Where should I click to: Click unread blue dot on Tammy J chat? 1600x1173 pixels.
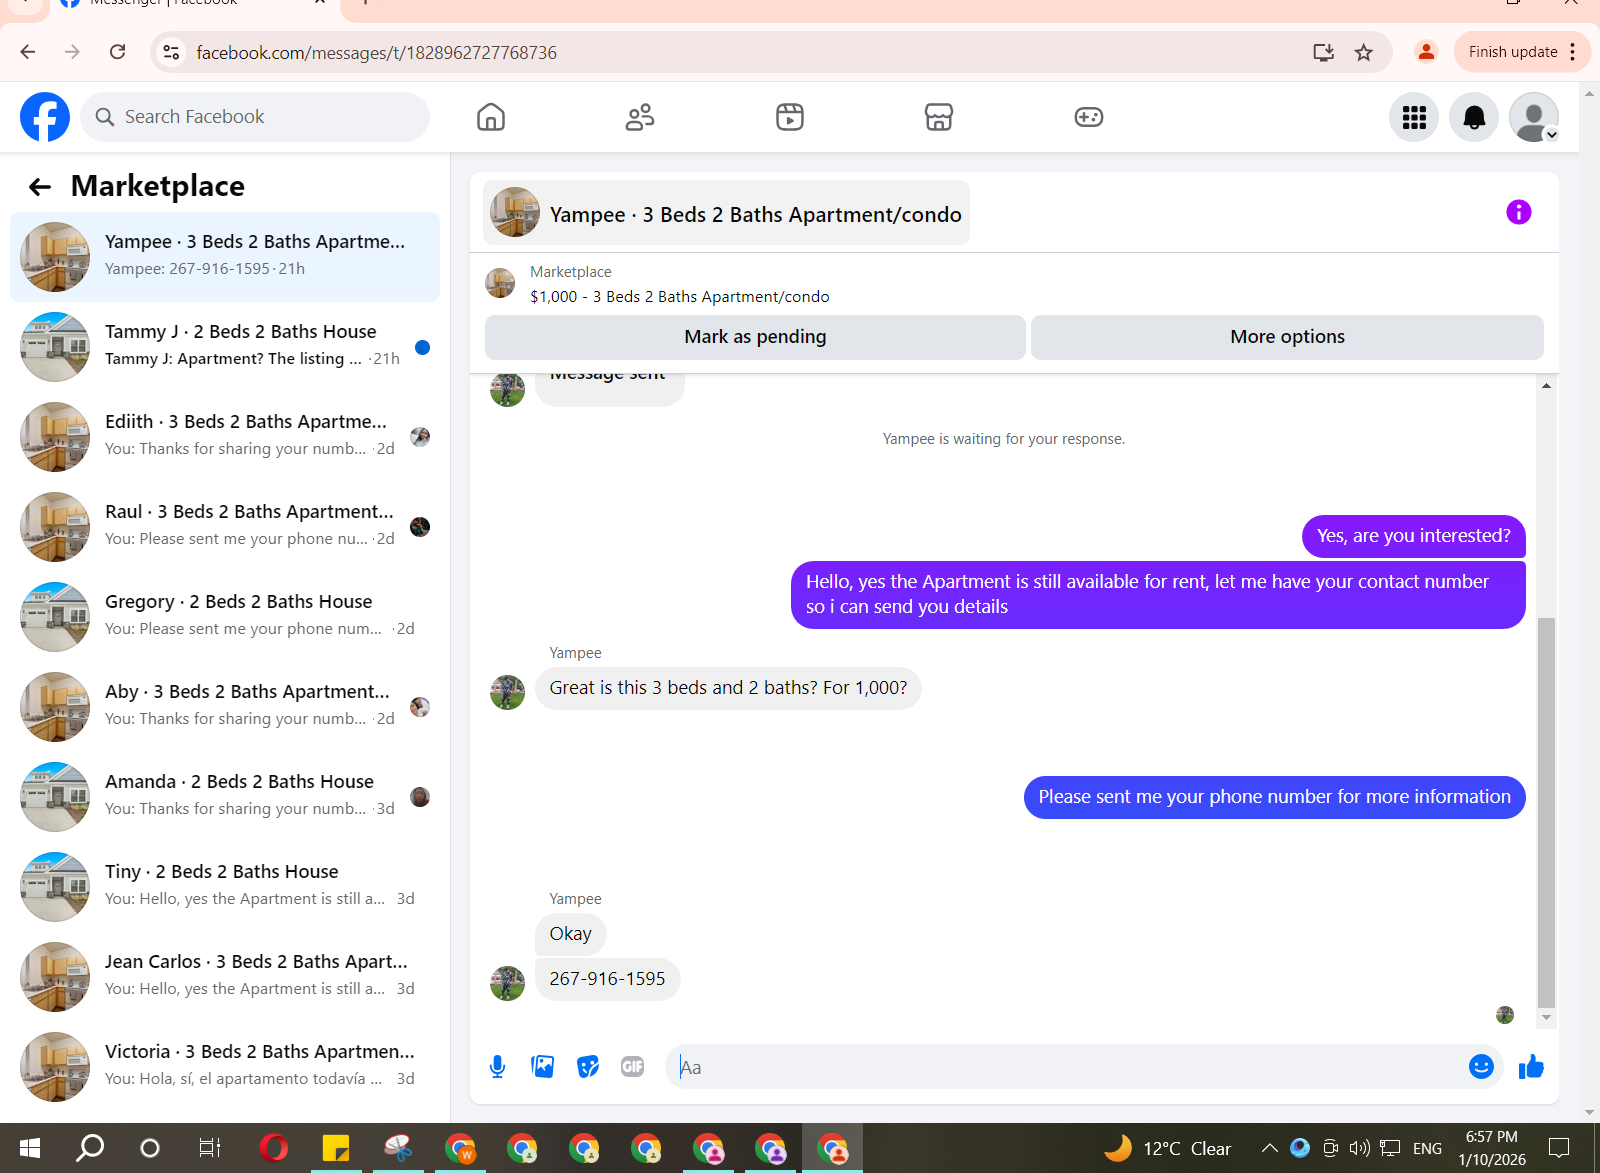pos(422,347)
